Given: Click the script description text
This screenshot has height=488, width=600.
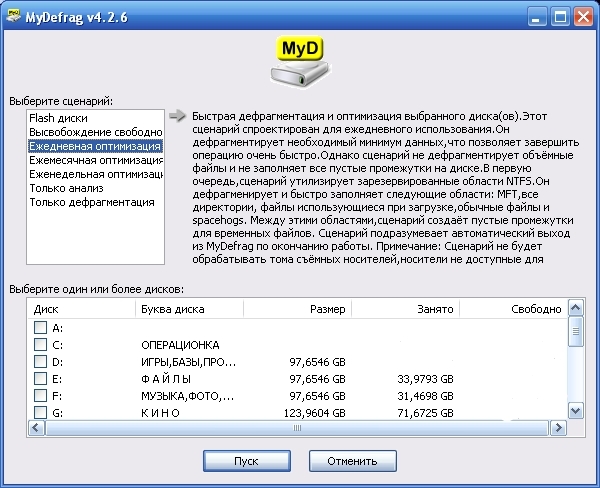Looking at the screenshot, I should [386, 188].
